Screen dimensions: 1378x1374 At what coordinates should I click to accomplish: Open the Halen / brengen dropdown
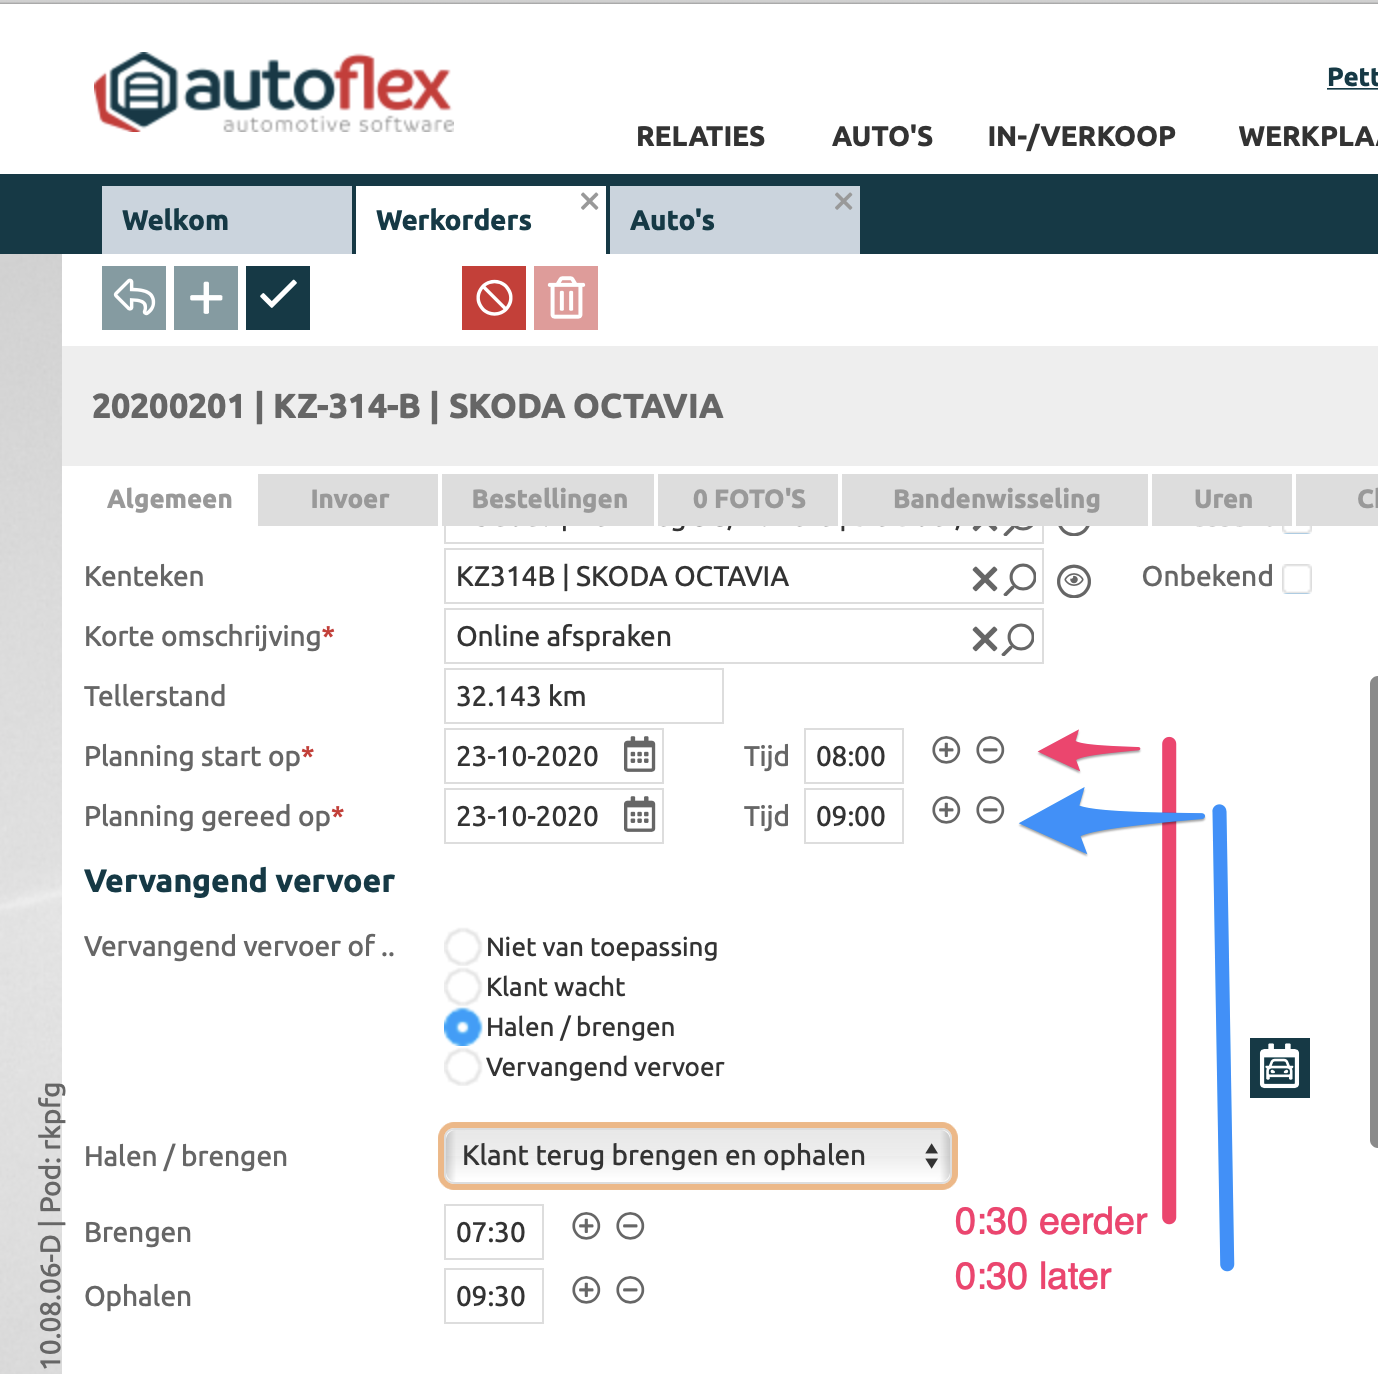tap(698, 1156)
